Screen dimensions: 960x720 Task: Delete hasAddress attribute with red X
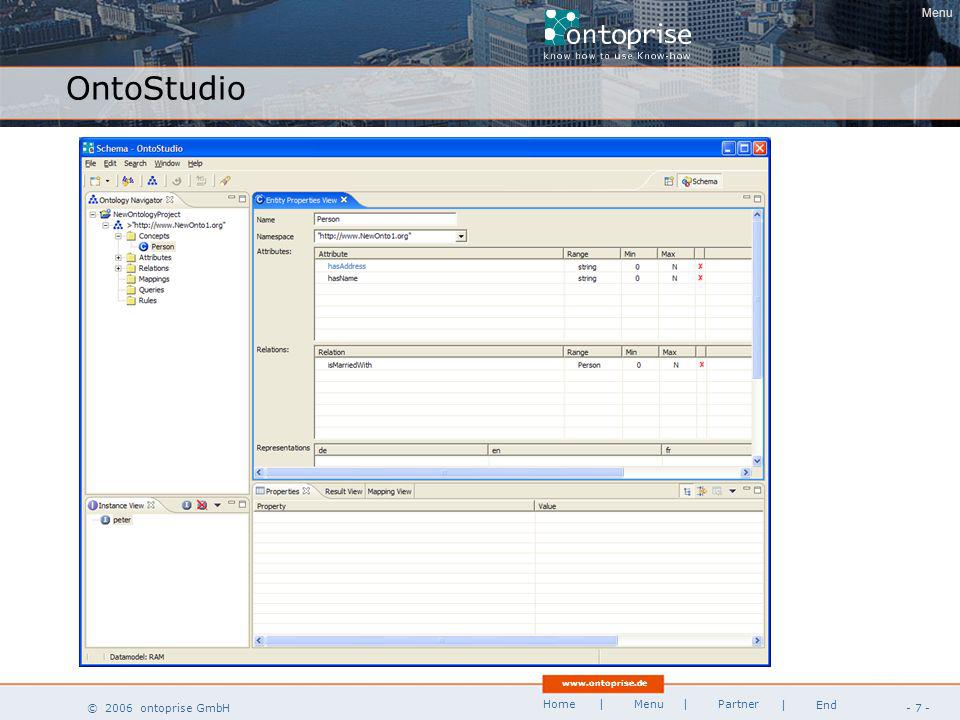pyautogui.click(x=700, y=266)
